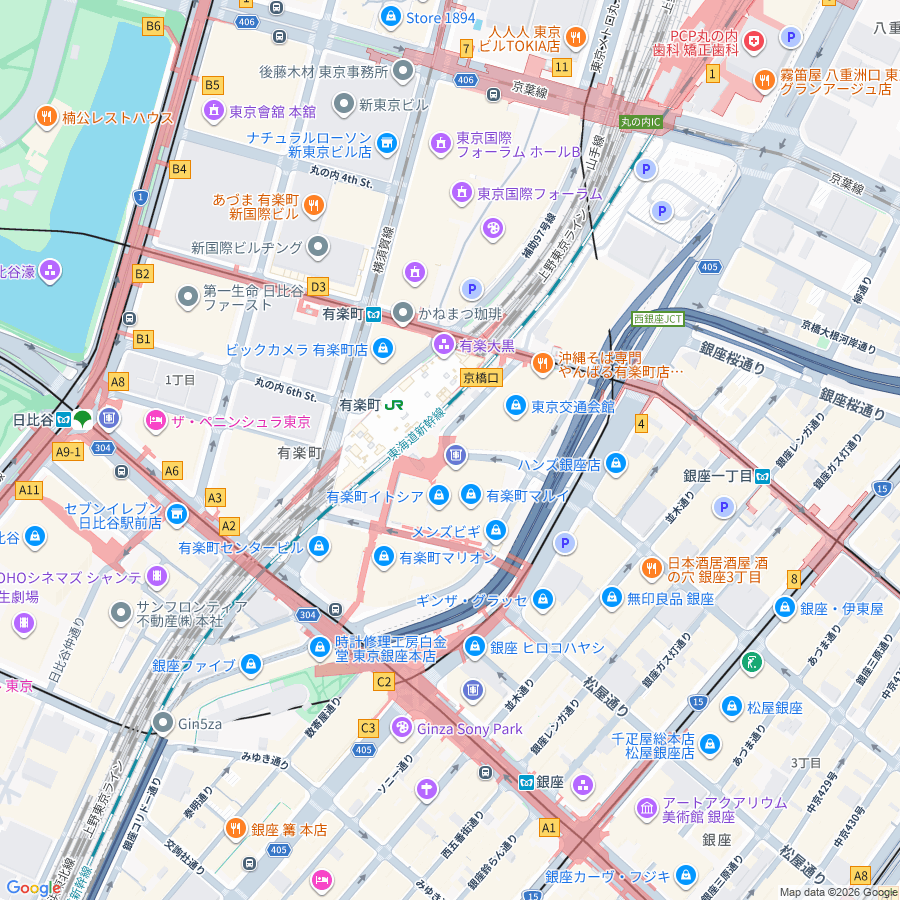Click the JR 有楽町 station icon
The width and height of the screenshot is (900, 900).
point(396,405)
